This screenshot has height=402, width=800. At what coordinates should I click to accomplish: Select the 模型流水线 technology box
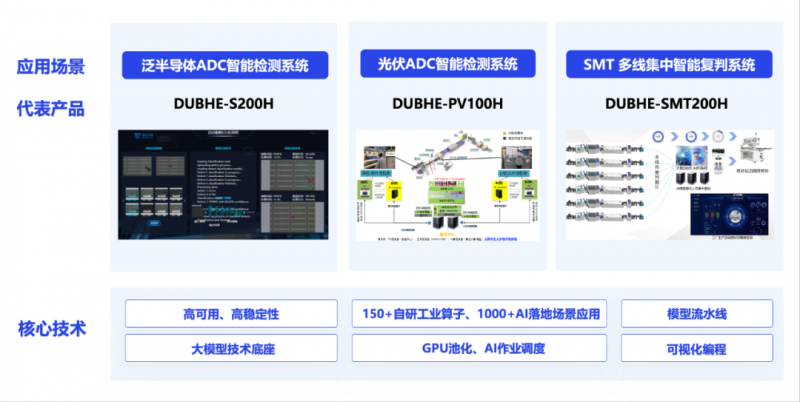(x=697, y=314)
